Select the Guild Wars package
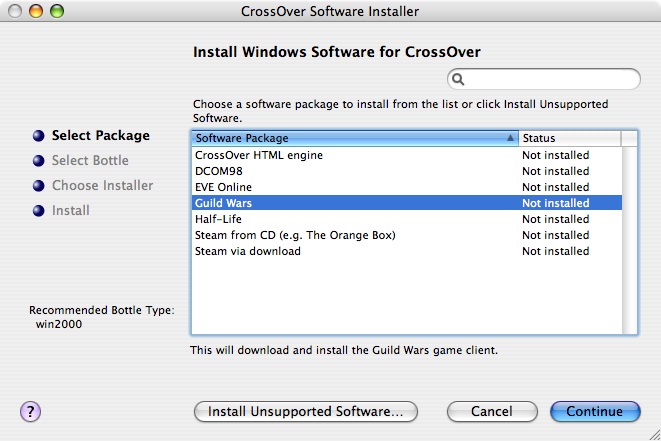The image size is (661, 441). coord(407,203)
